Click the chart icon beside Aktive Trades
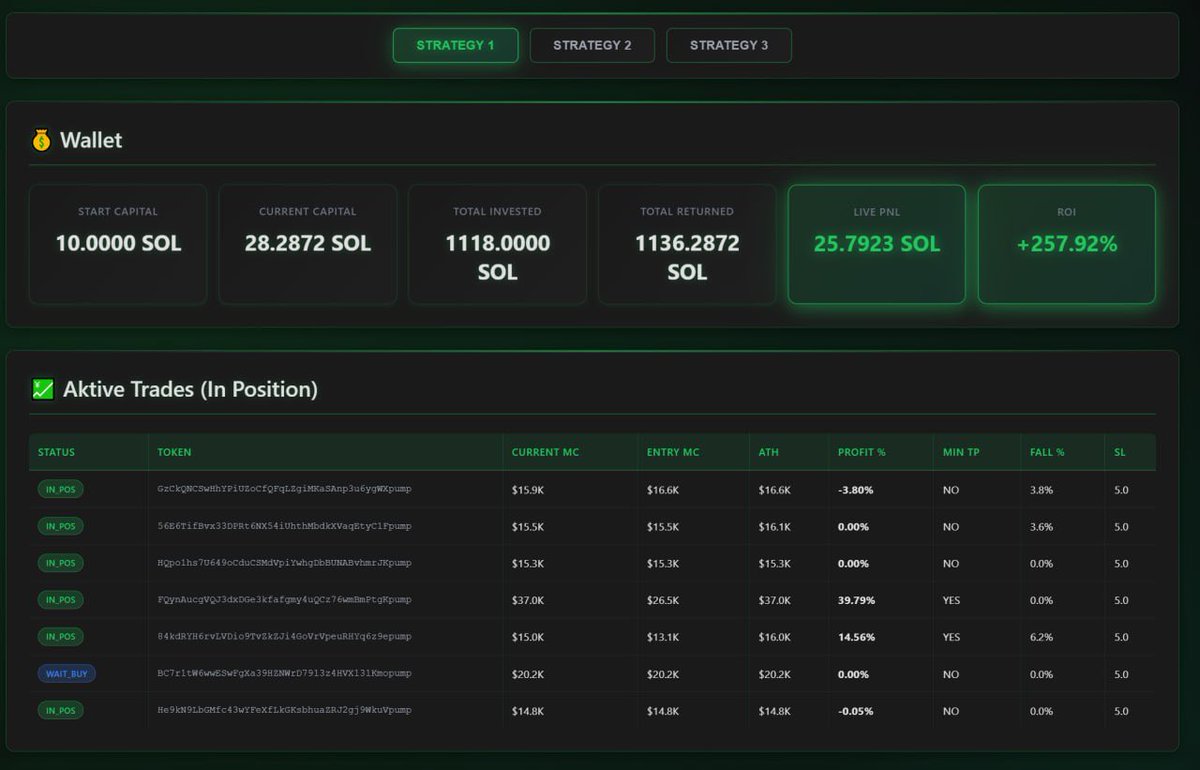The height and width of the screenshot is (770, 1200). pyautogui.click(x=42, y=389)
